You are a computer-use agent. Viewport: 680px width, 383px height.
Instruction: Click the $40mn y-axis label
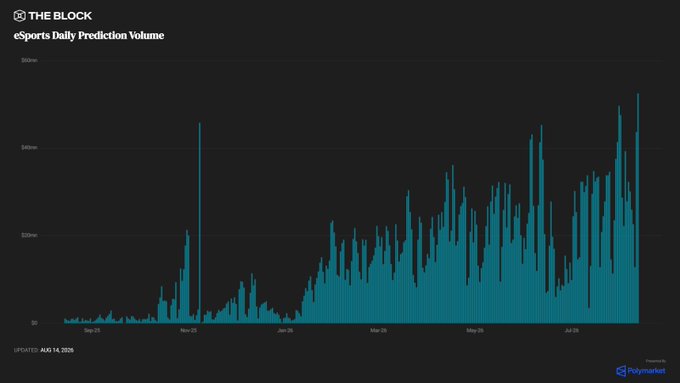click(29, 147)
